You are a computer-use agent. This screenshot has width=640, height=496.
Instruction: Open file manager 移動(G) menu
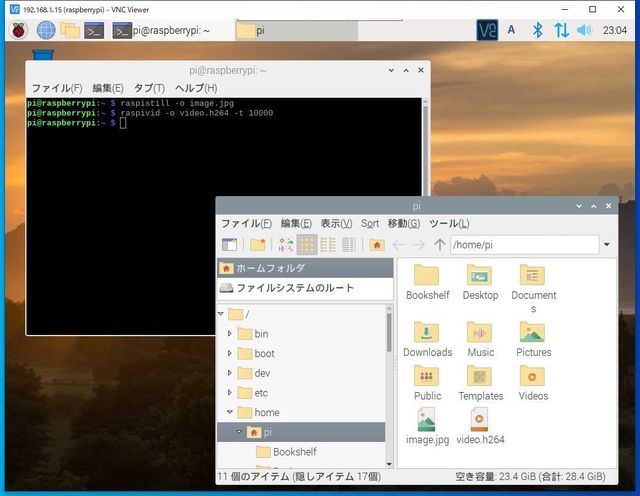(404, 223)
